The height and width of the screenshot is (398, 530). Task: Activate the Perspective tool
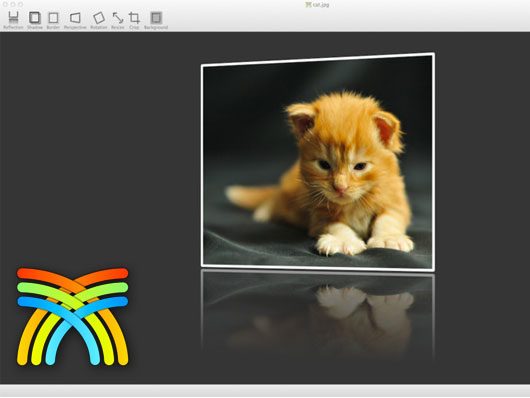pos(75,20)
